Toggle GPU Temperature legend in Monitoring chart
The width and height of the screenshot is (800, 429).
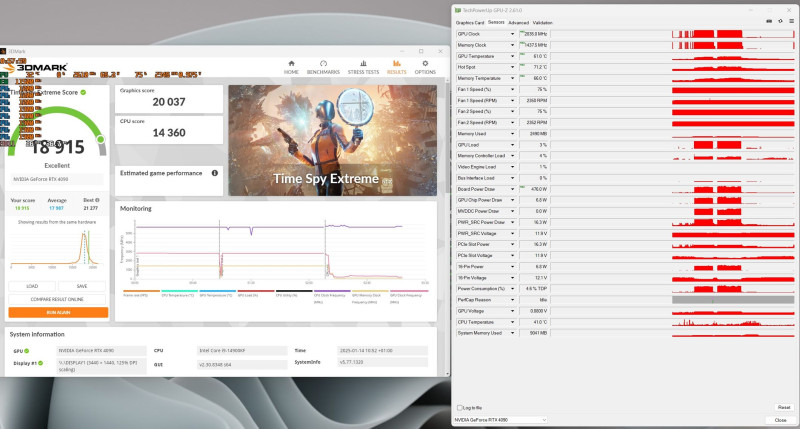(217, 293)
